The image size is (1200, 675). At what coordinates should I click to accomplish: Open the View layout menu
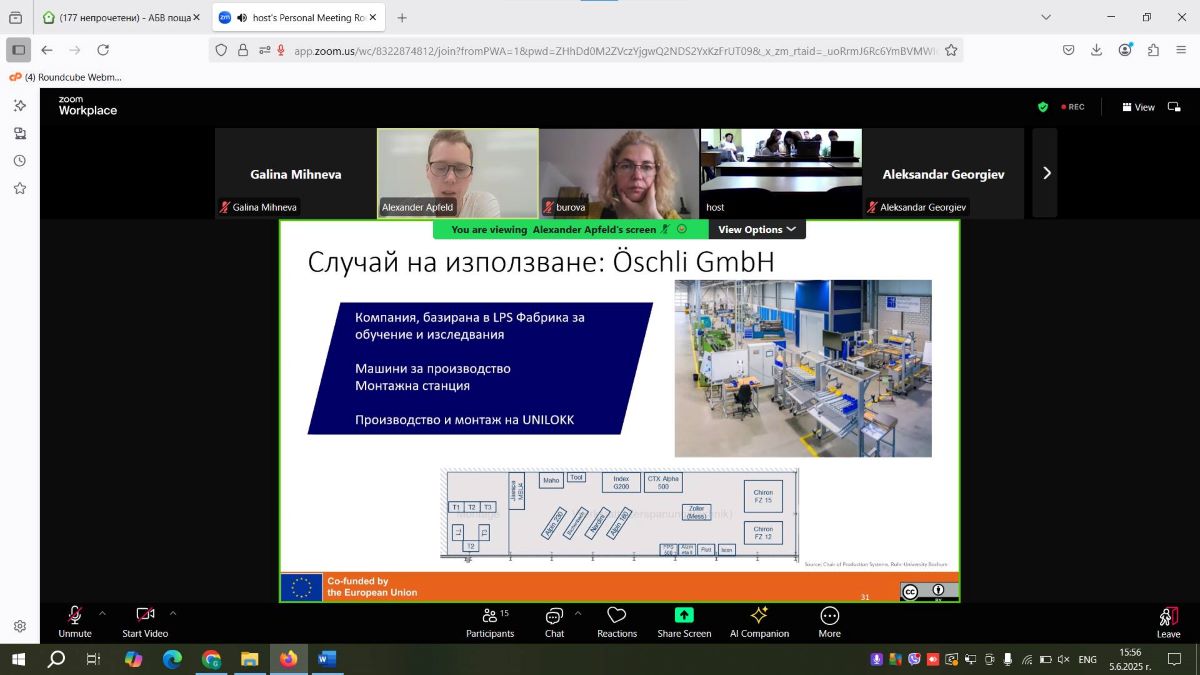(x=1138, y=107)
